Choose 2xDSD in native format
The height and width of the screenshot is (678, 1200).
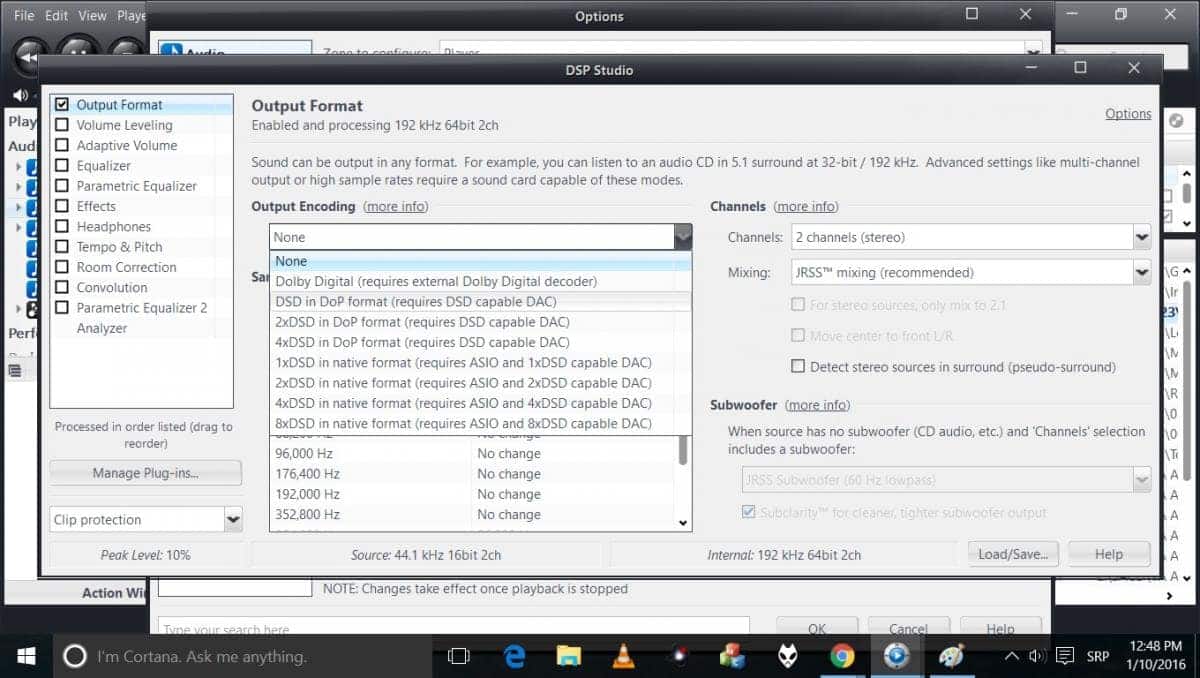[480, 383]
